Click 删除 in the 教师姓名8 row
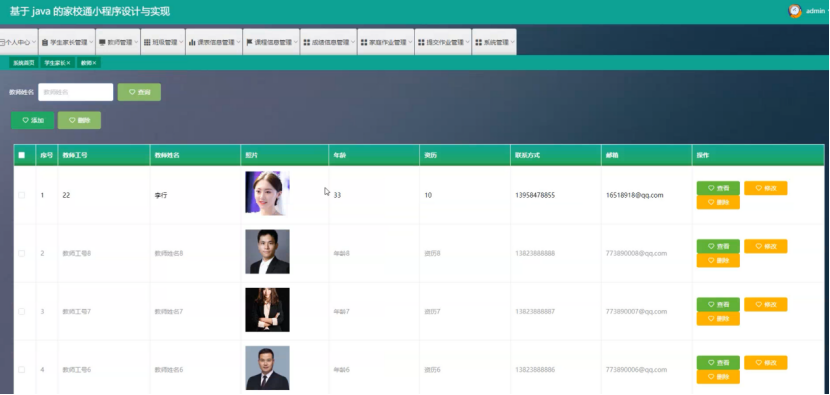This screenshot has width=830, height=395. pos(718,261)
